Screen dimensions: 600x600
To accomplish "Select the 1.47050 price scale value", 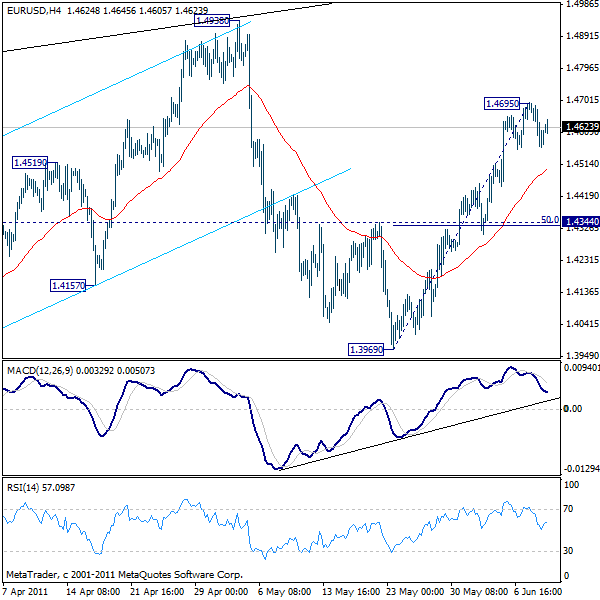I will (581, 100).
